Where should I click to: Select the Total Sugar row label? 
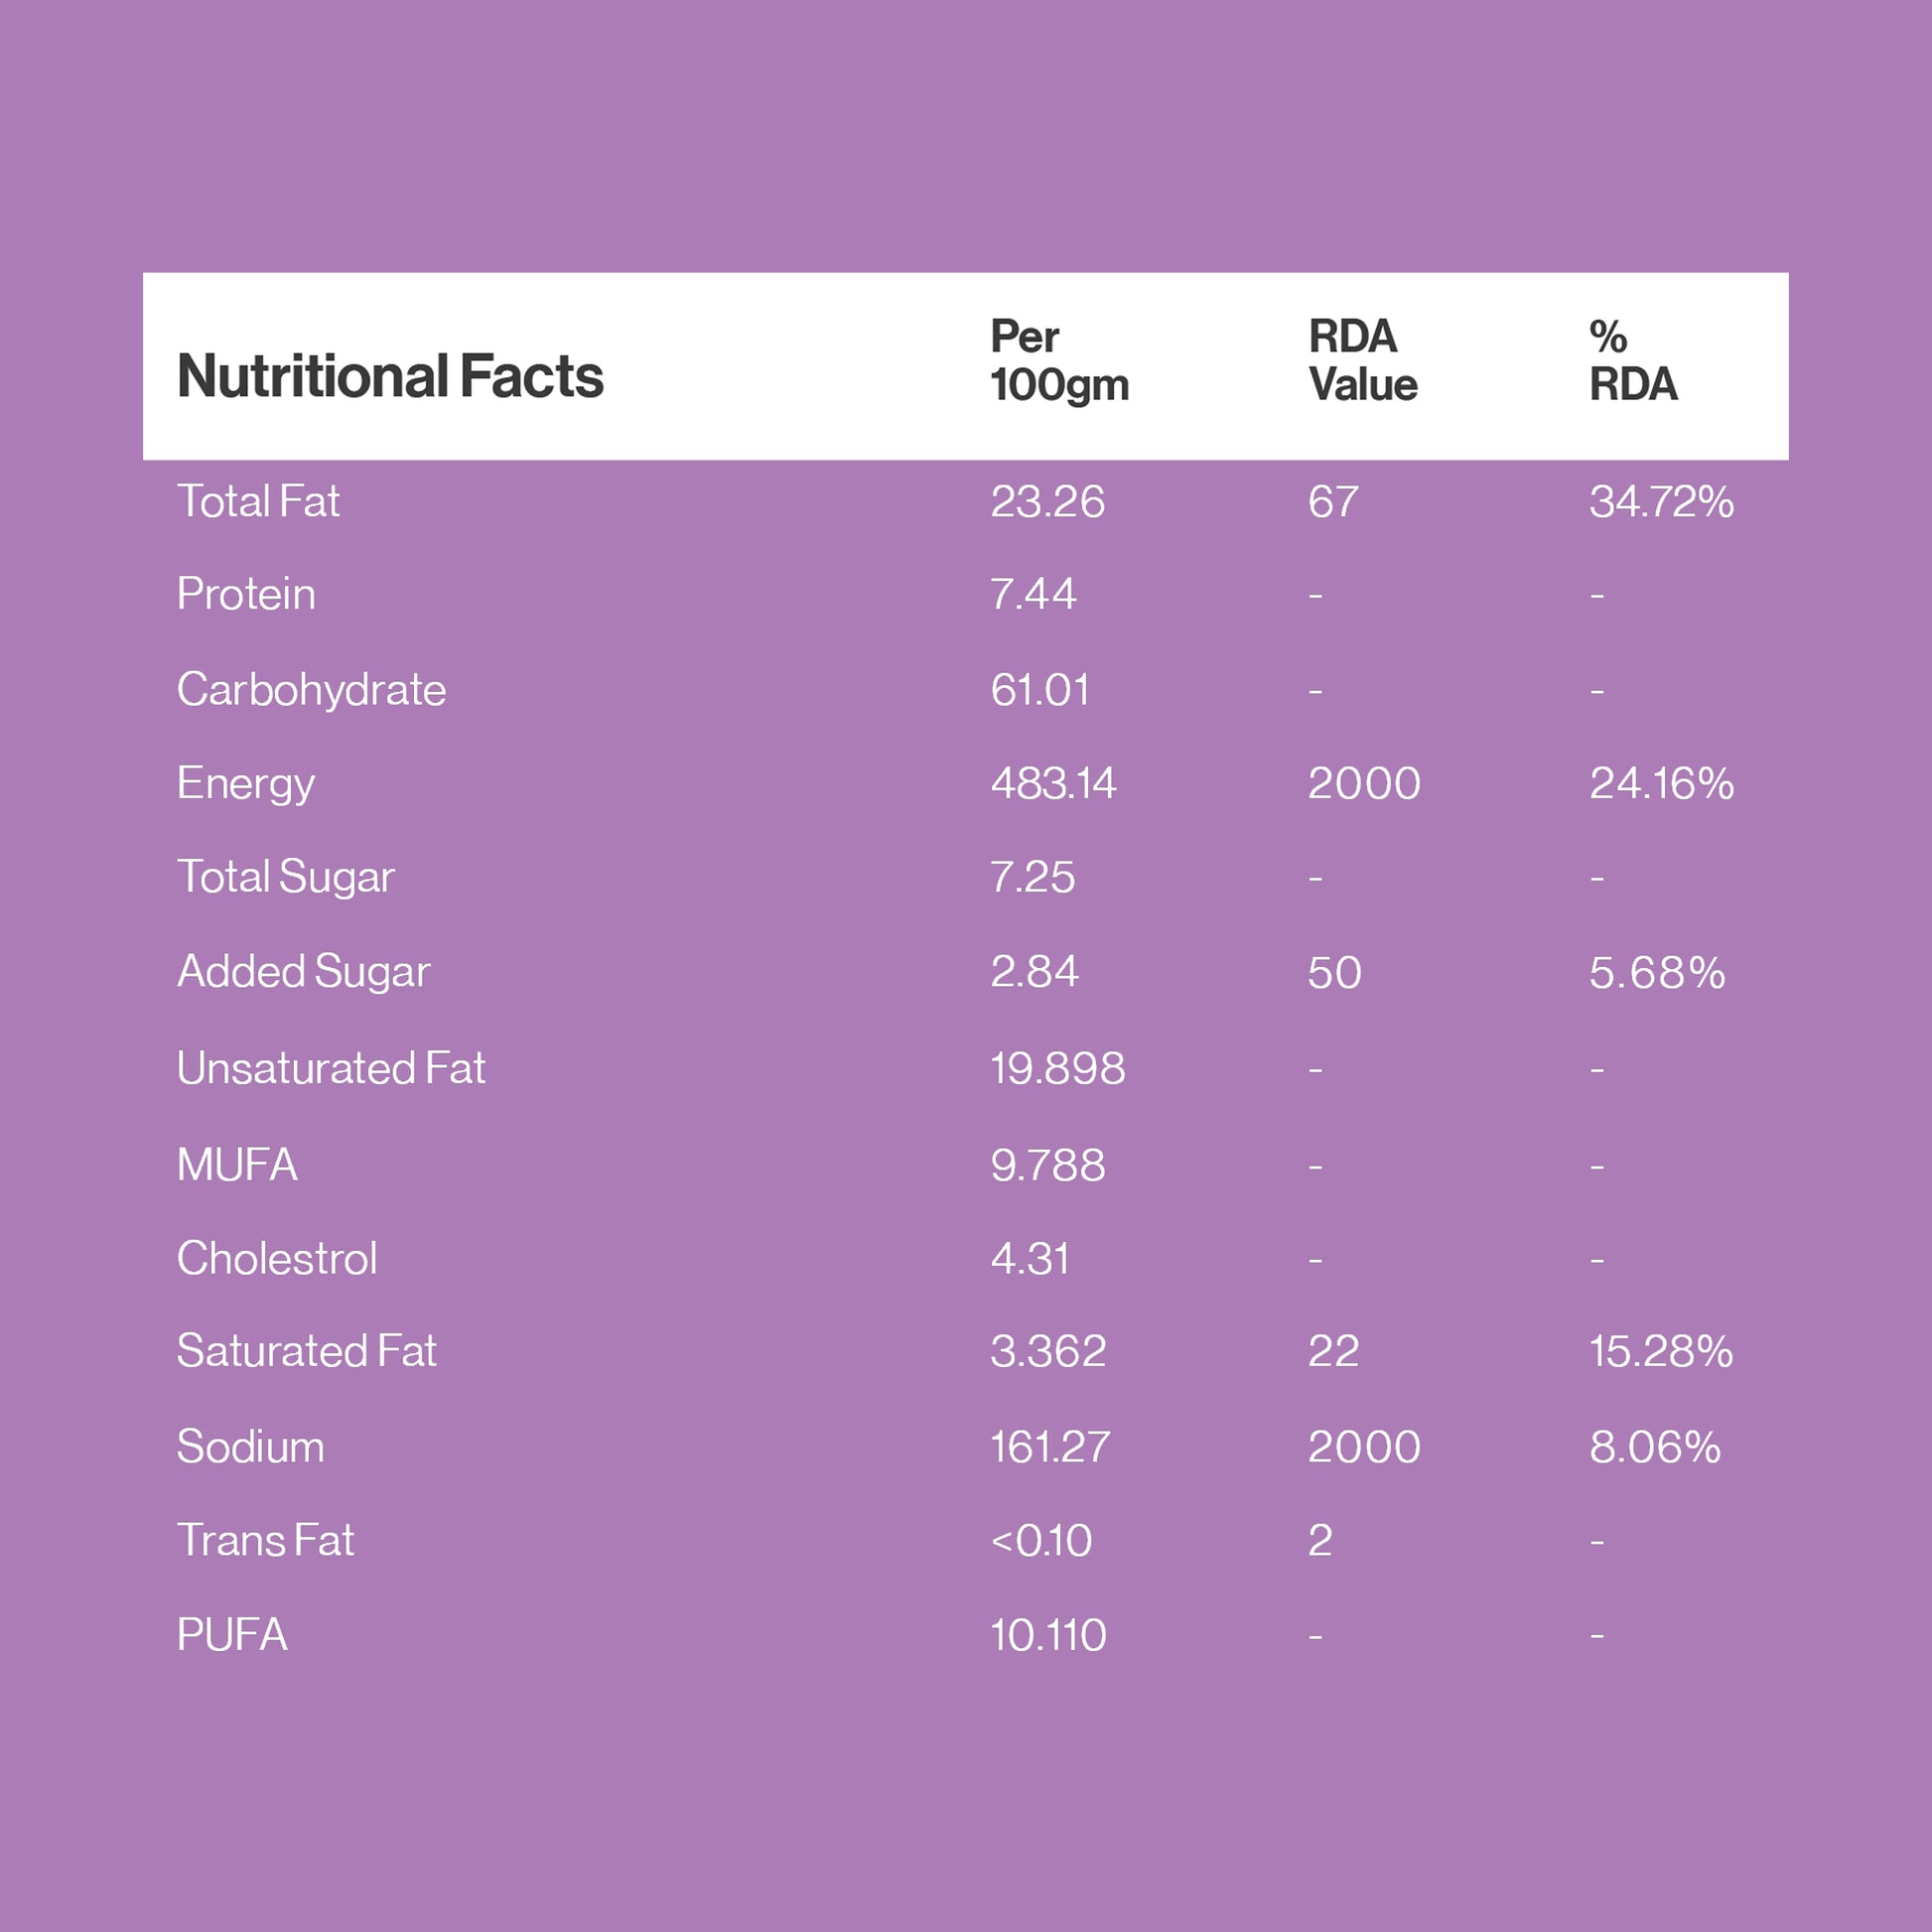tap(285, 877)
